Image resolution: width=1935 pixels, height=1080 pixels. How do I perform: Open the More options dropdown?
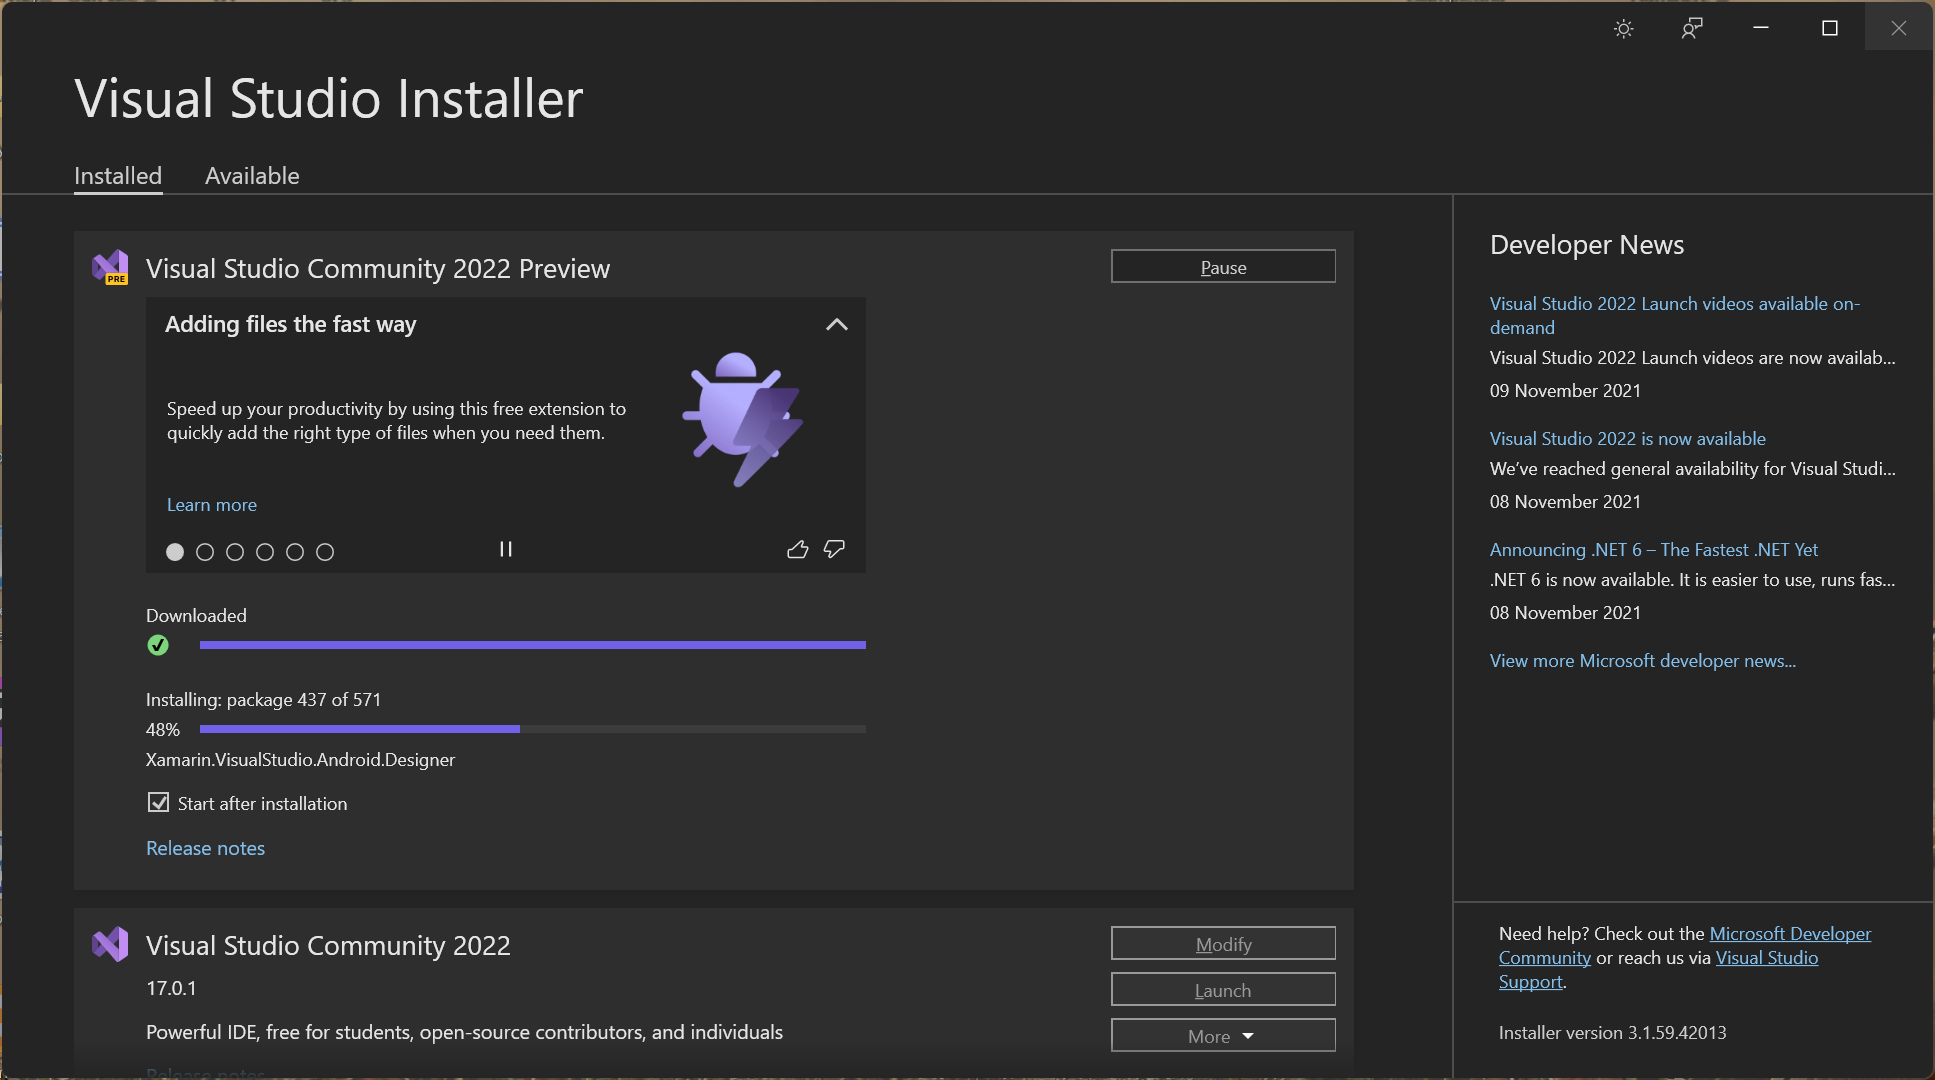pos(1223,1035)
